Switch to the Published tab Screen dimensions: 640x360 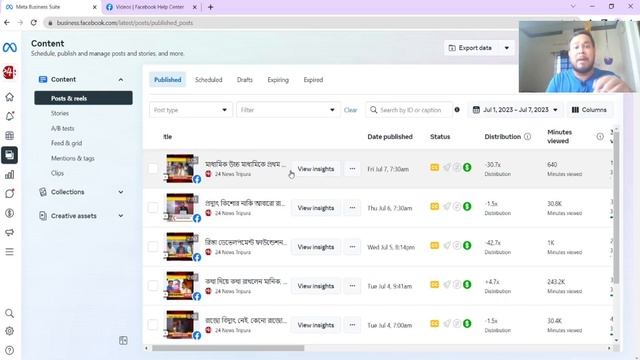(x=167, y=80)
